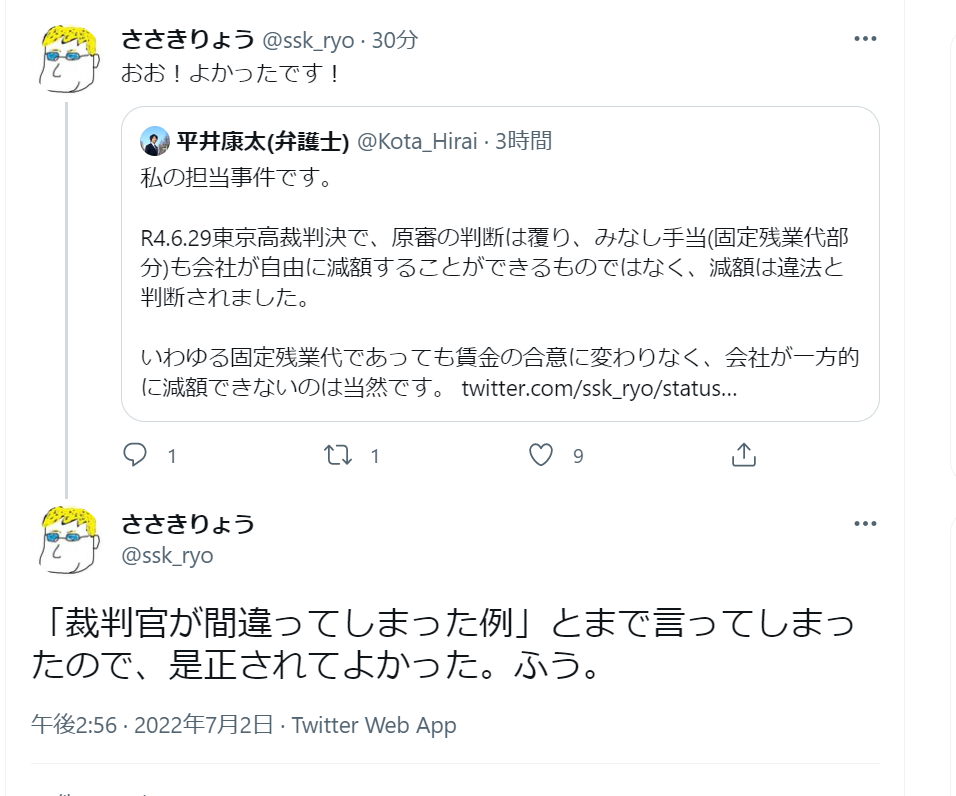Click the retweet icon under the first tweet

click(x=339, y=456)
